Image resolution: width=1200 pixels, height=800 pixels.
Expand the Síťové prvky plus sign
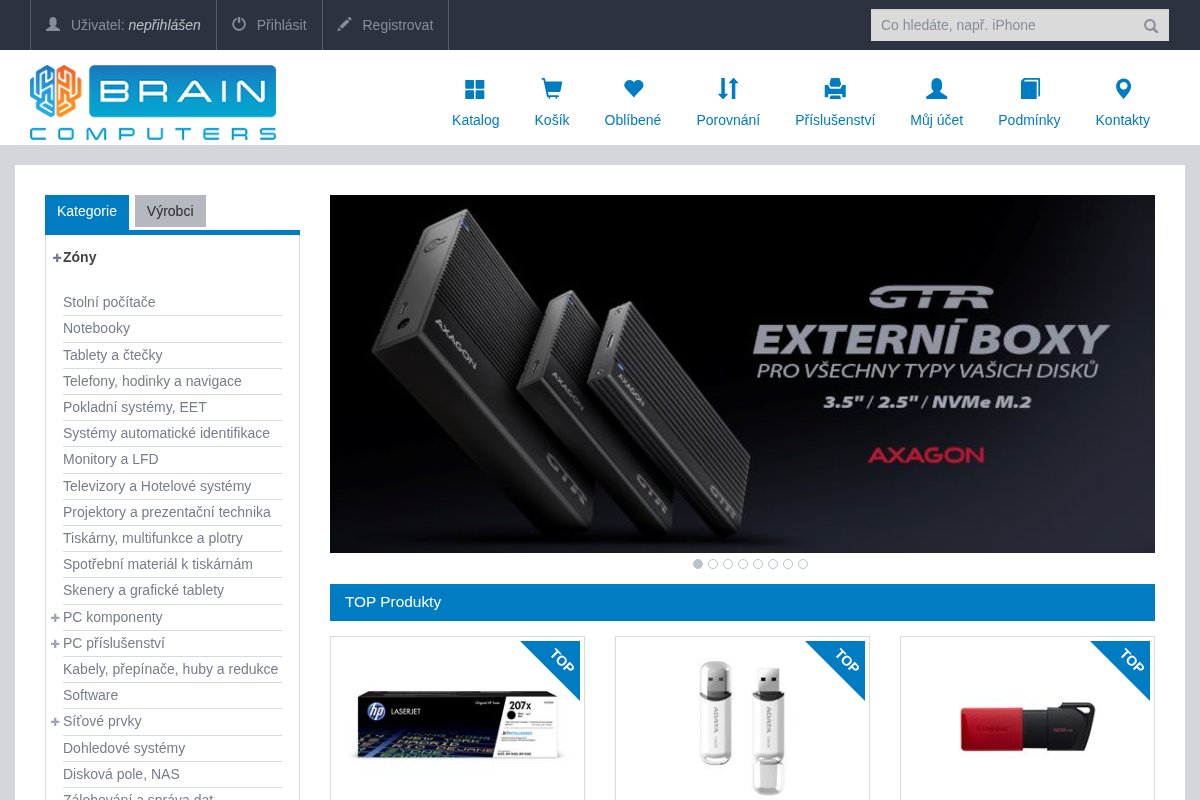55,722
